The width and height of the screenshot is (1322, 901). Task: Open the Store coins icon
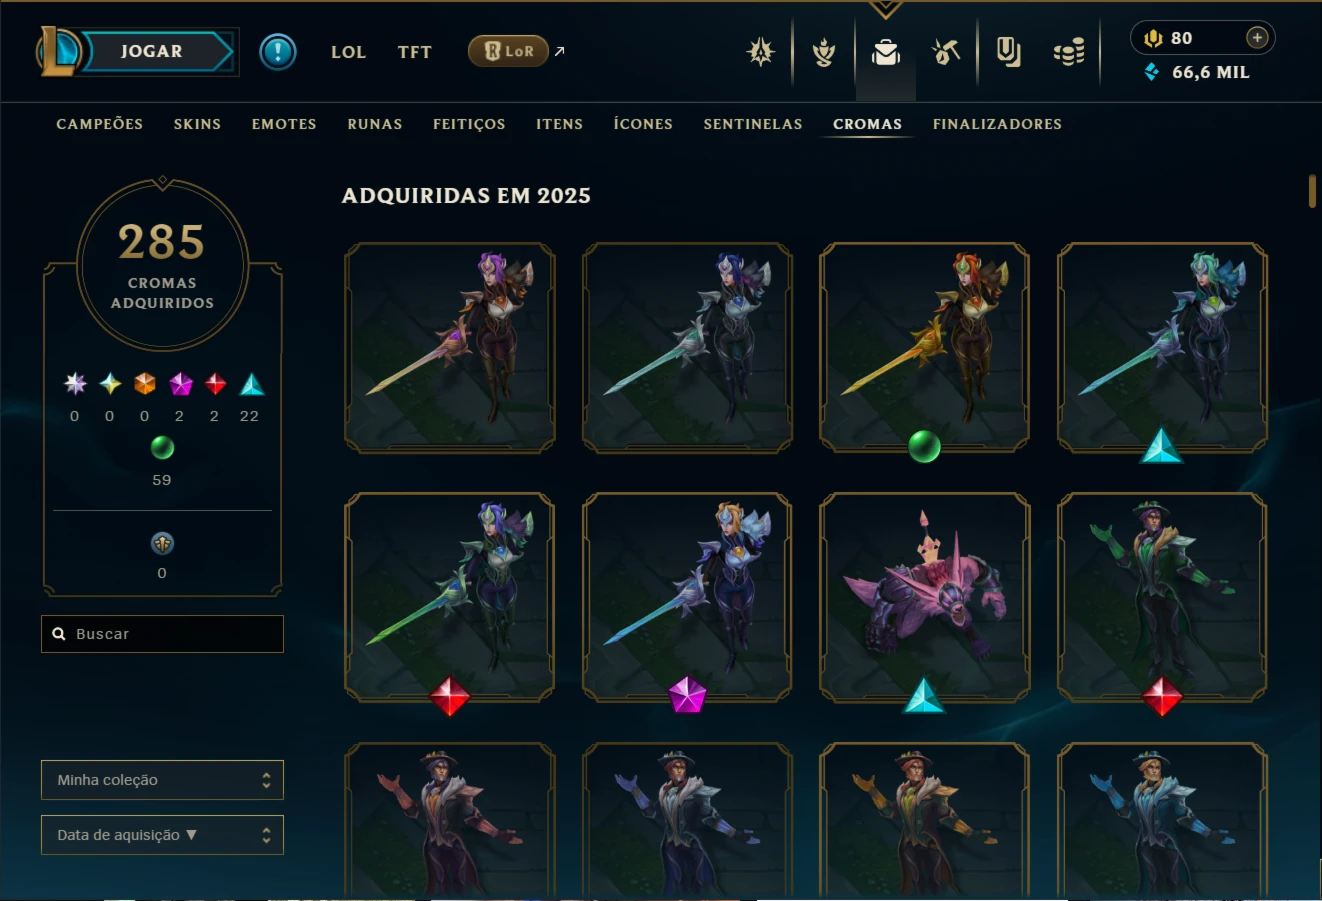[1069, 52]
